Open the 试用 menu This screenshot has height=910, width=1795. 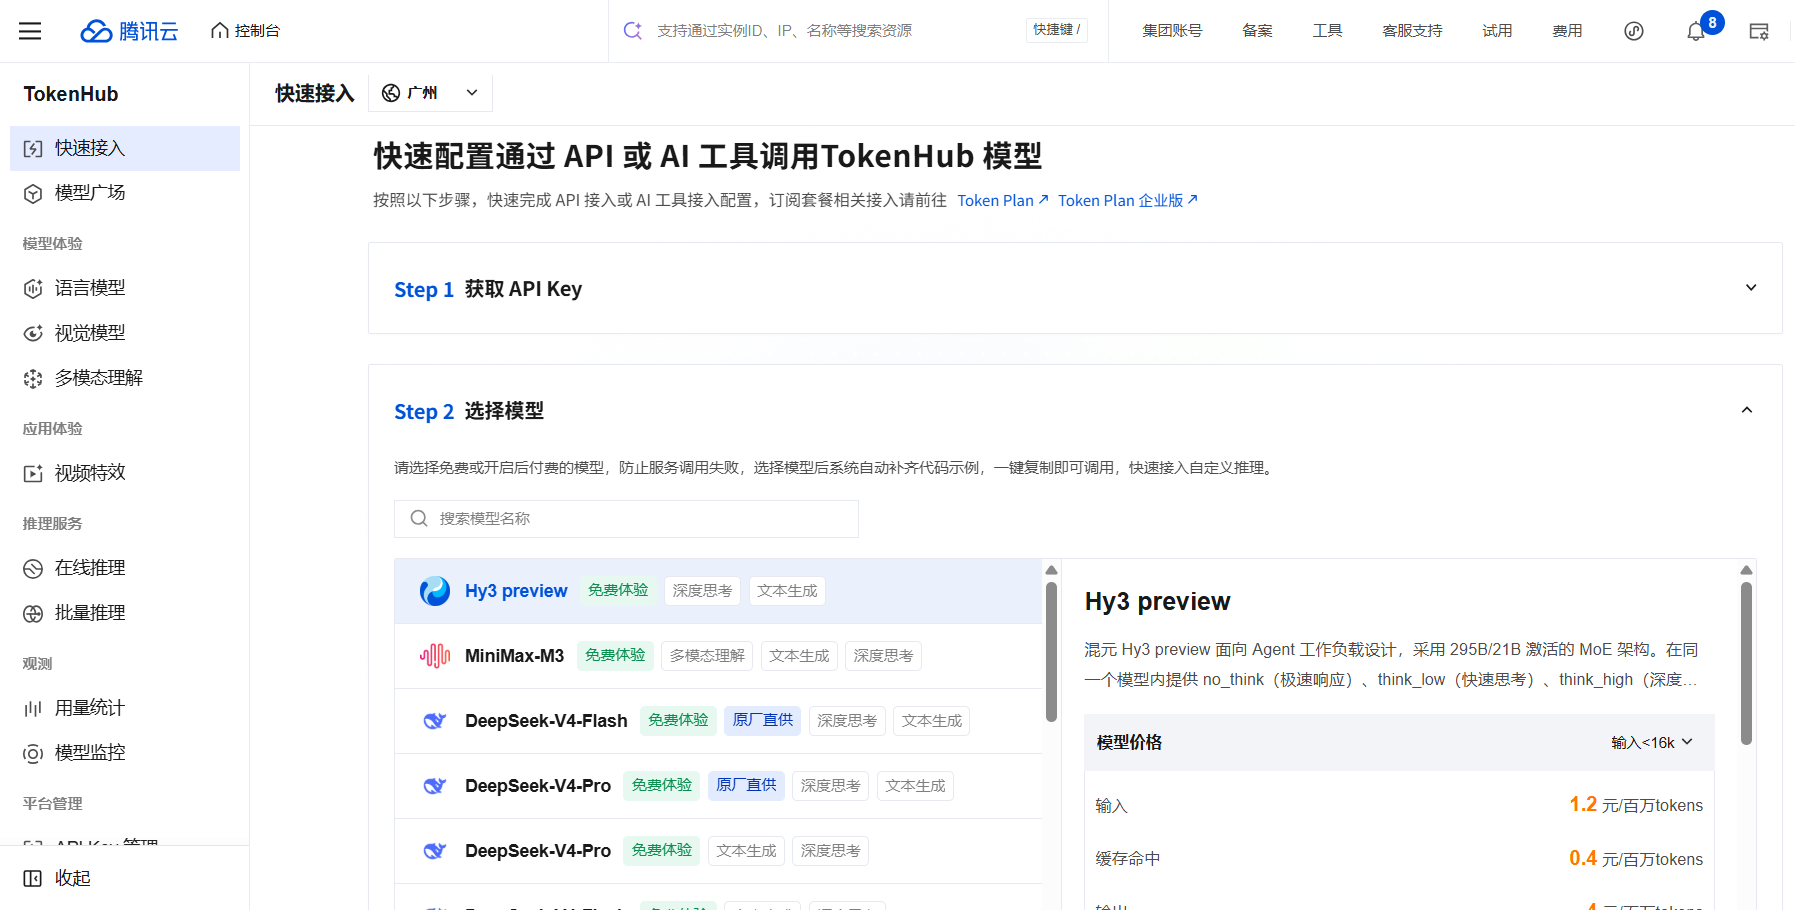pyautogui.click(x=1497, y=31)
